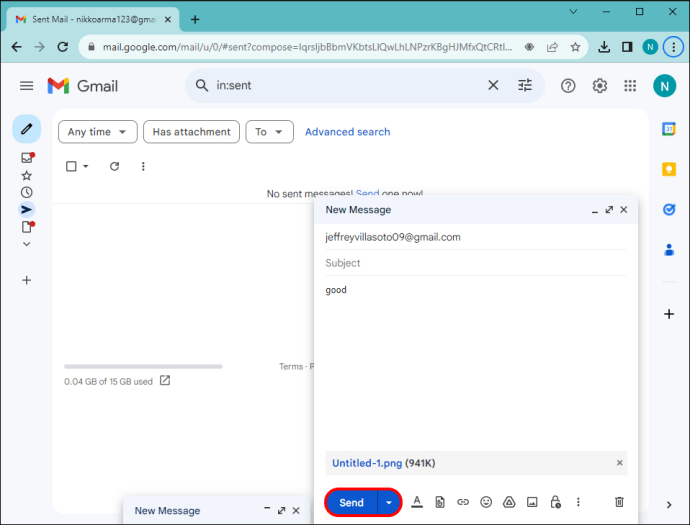
Task: Toggle Has attachment filter chip
Action: (x=191, y=132)
